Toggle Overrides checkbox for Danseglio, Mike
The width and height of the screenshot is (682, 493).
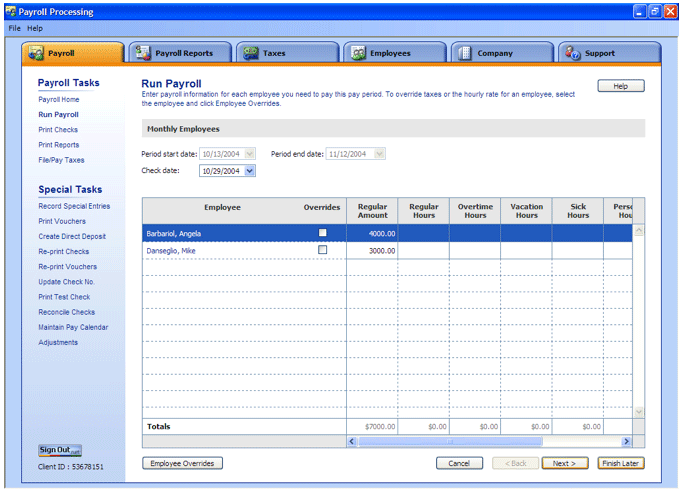coord(322,250)
